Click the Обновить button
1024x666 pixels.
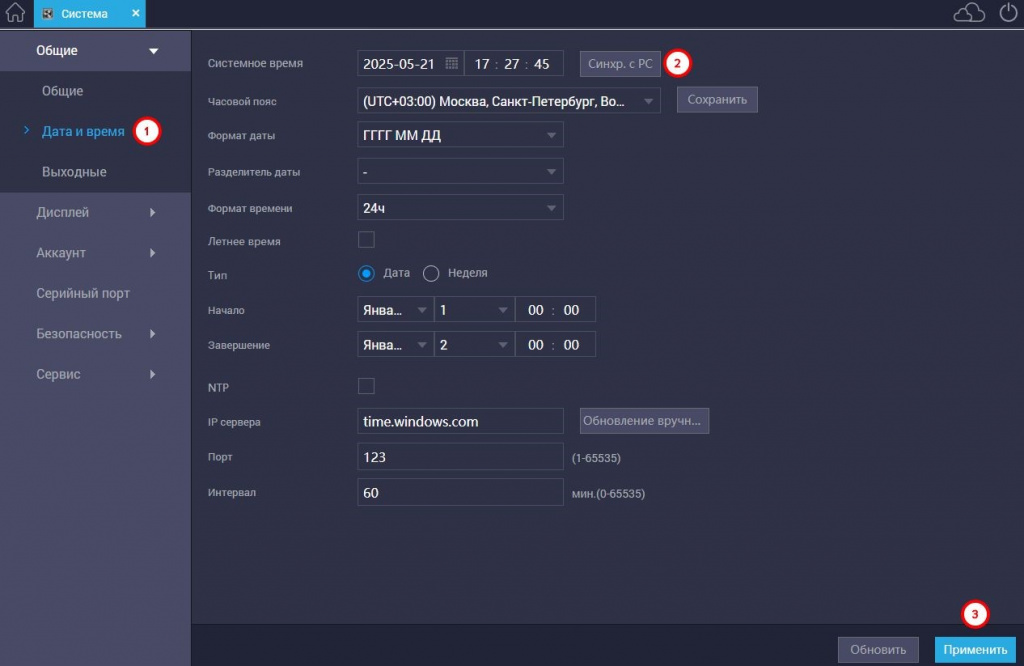878,649
